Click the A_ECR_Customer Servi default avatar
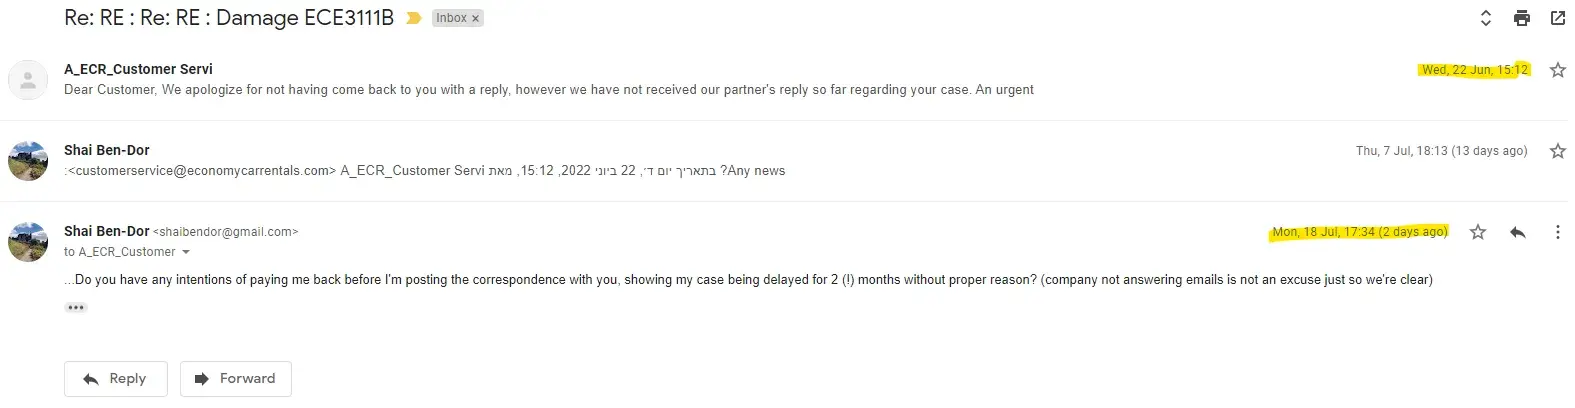Screen dimensions: 1575x408 tap(28, 80)
